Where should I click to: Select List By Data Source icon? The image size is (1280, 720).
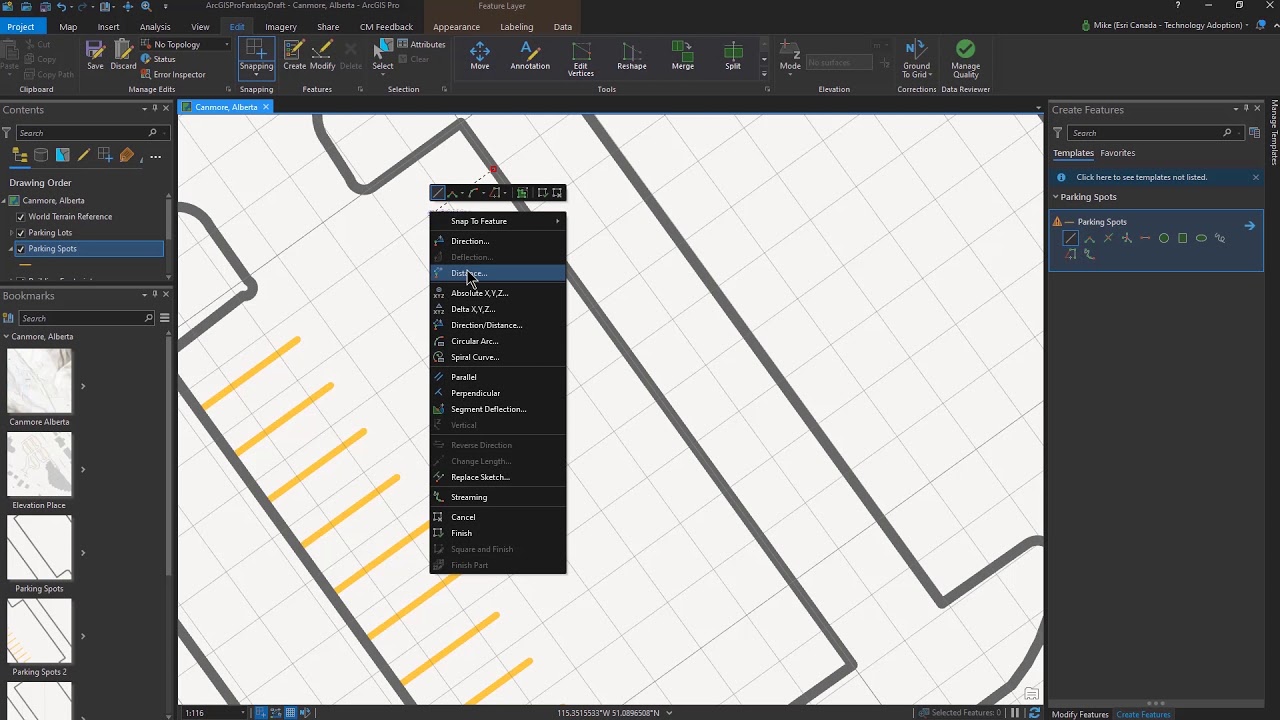coord(41,155)
